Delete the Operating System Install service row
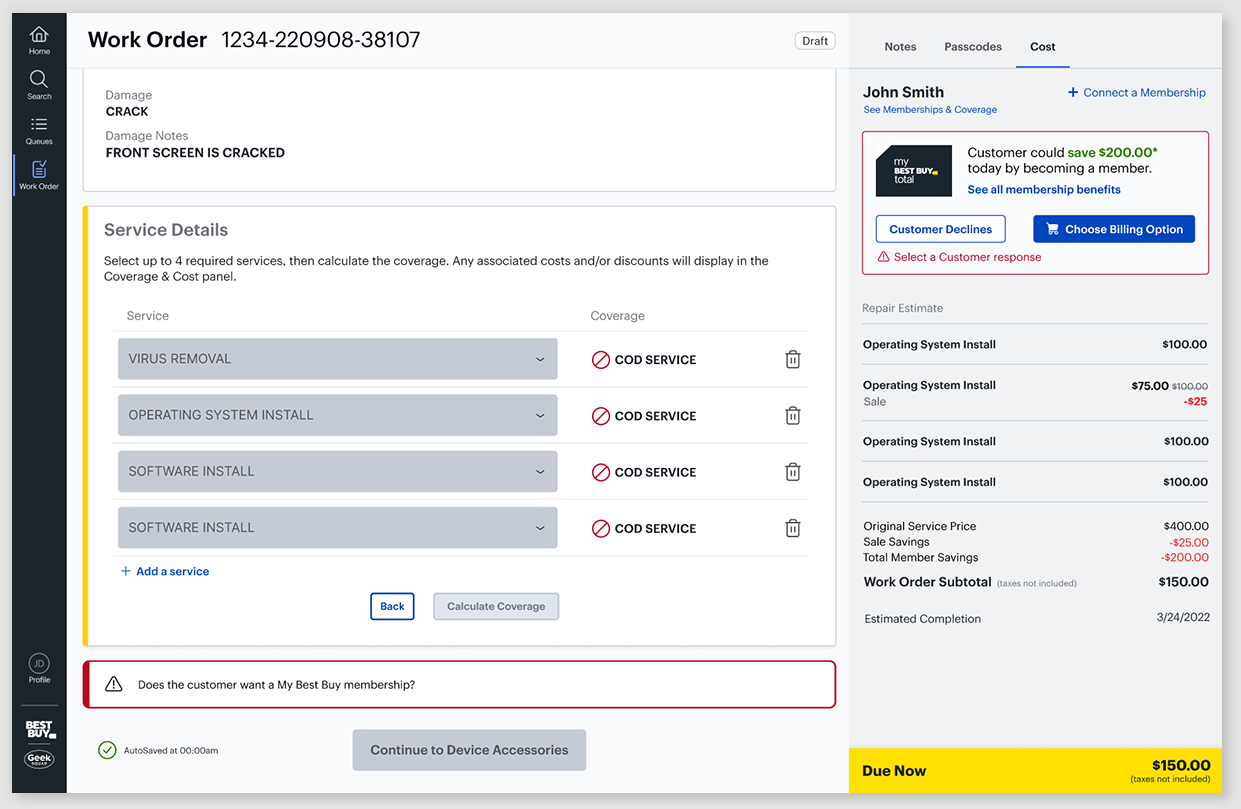This screenshot has height=809, width=1241. 793,415
